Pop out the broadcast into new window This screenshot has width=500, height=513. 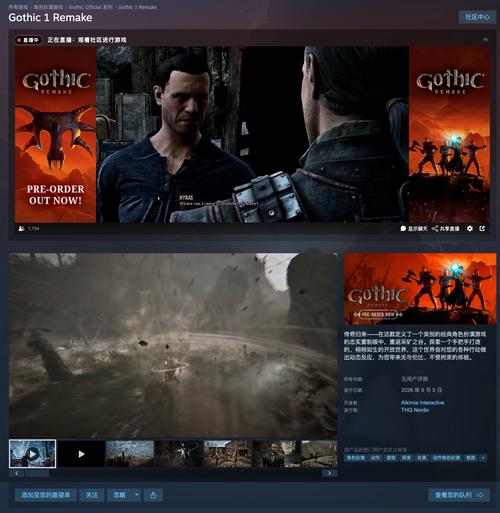click(x=482, y=229)
